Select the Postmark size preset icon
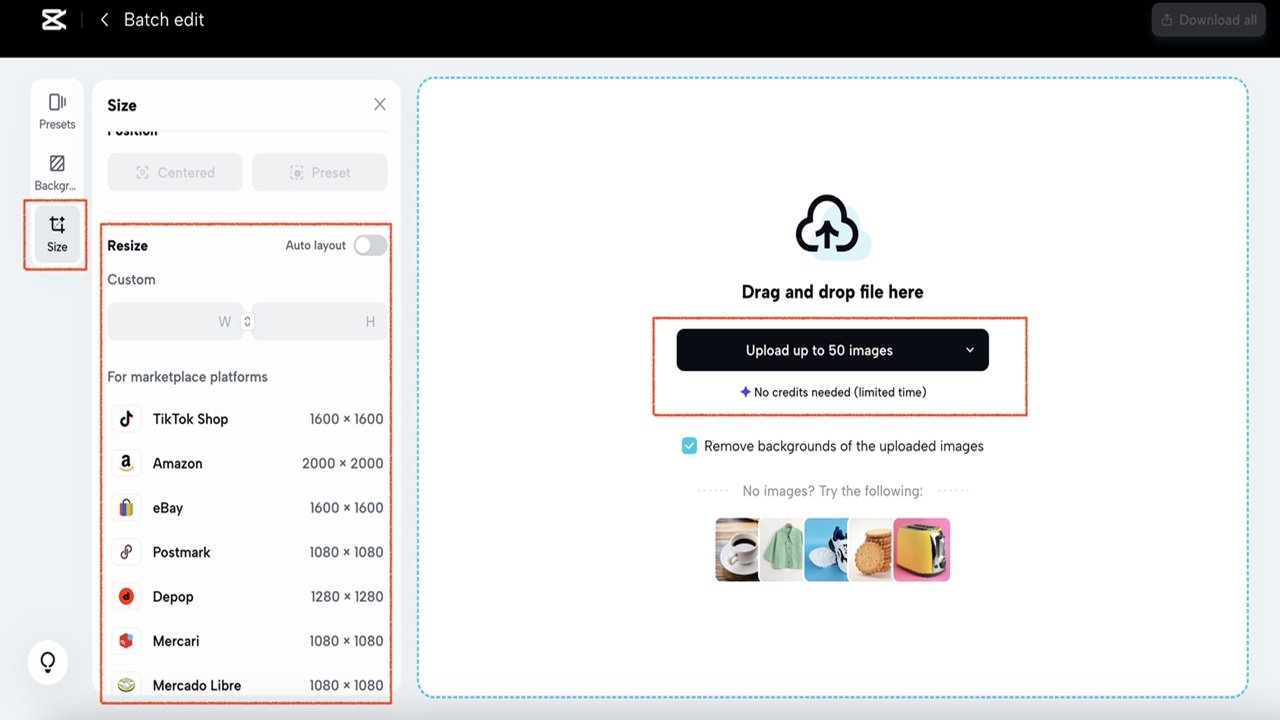 pos(126,552)
